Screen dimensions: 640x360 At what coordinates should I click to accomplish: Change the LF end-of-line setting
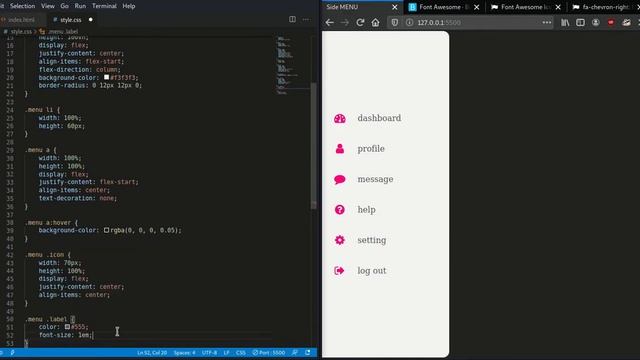point(227,353)
